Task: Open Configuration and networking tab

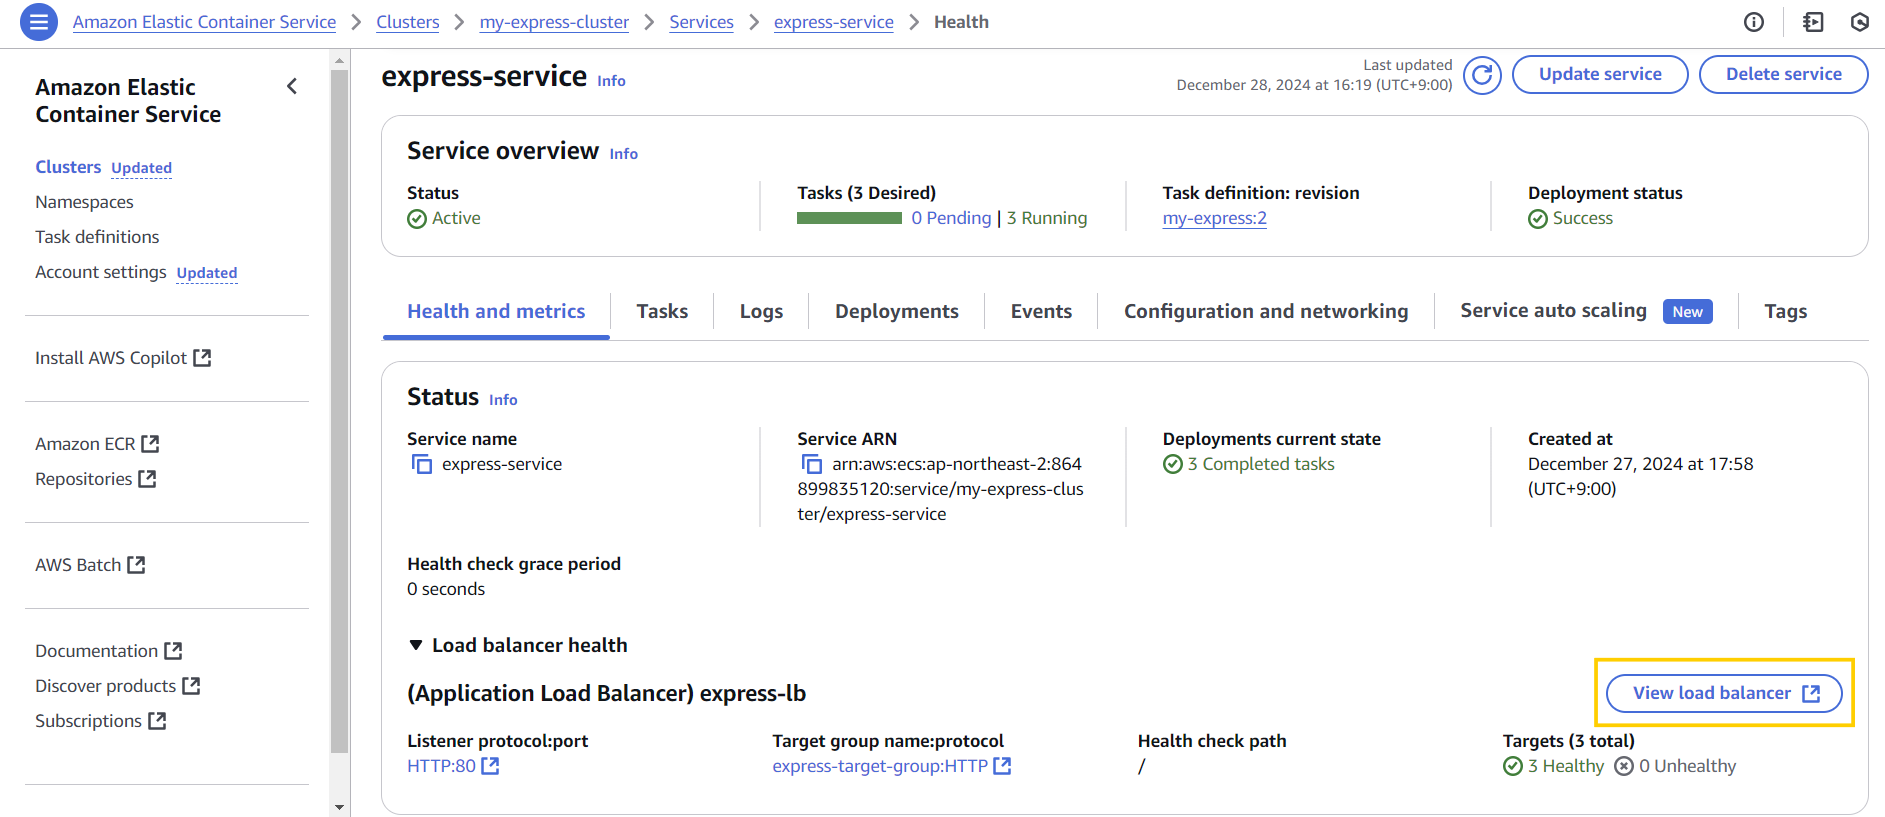Action: coord(1266,311)
